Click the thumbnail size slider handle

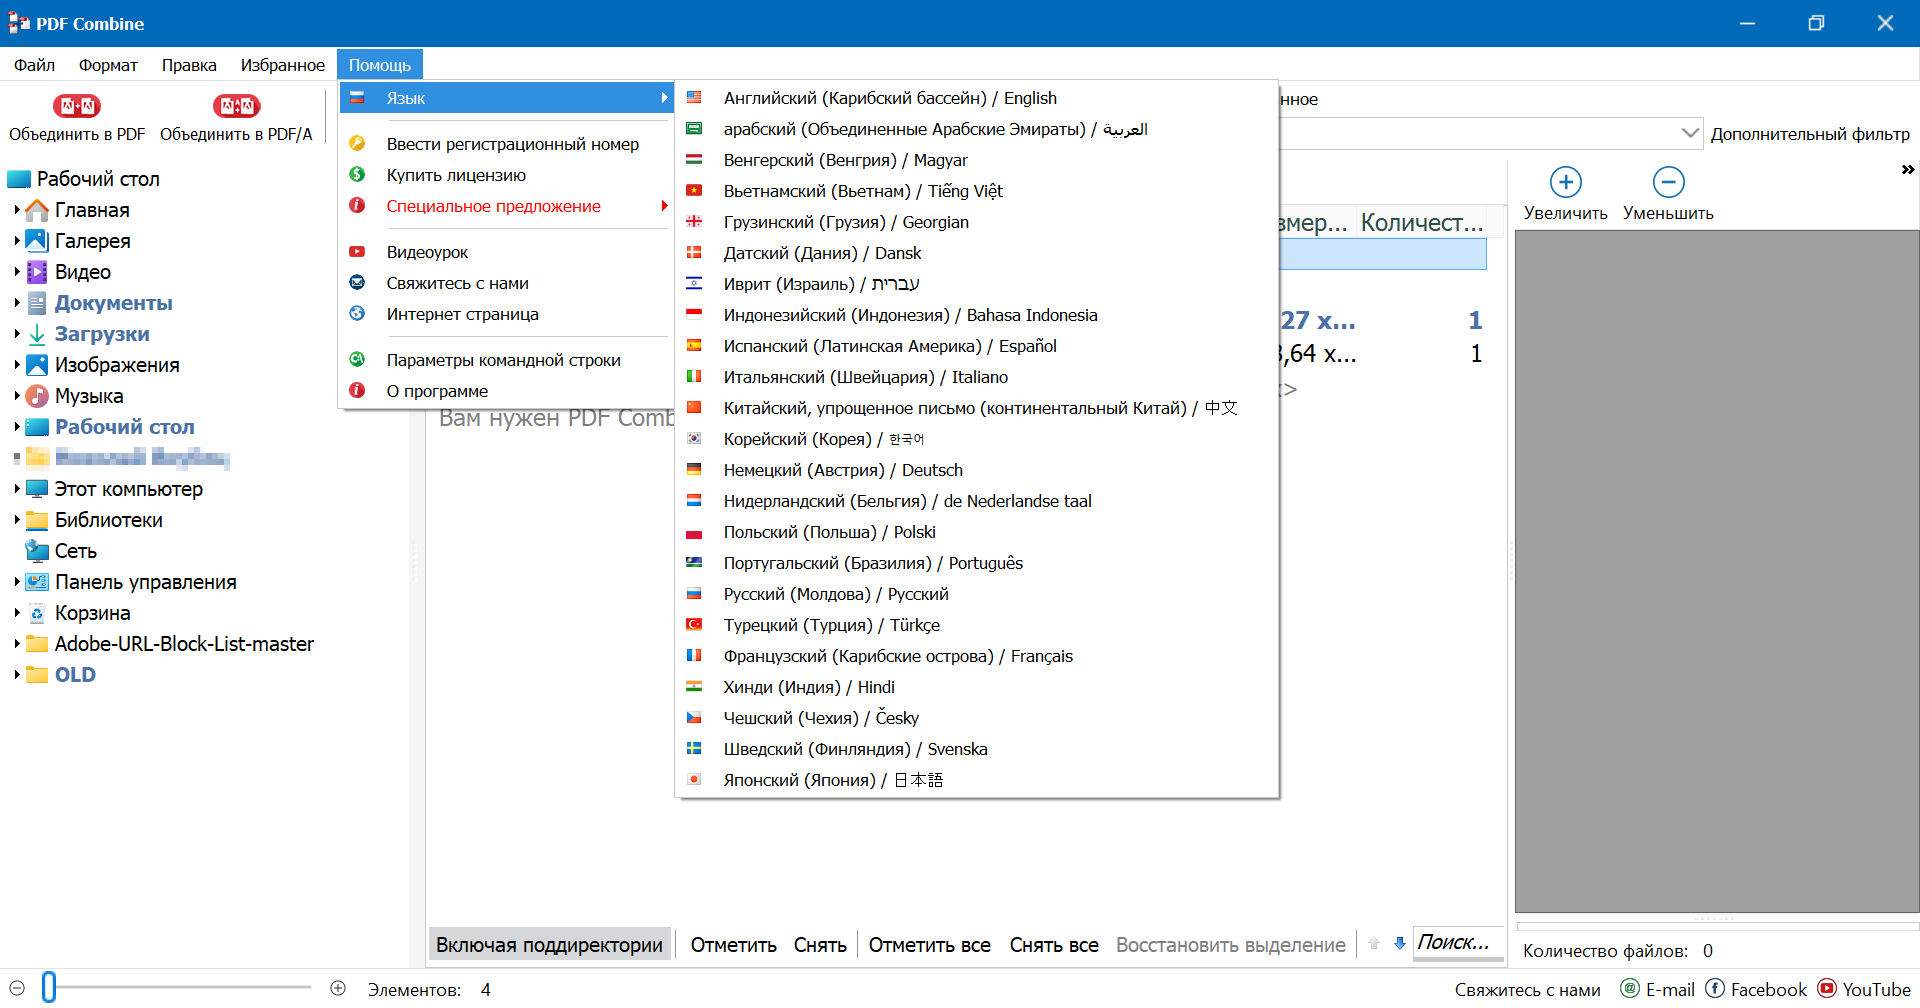(x=49, y=988)
